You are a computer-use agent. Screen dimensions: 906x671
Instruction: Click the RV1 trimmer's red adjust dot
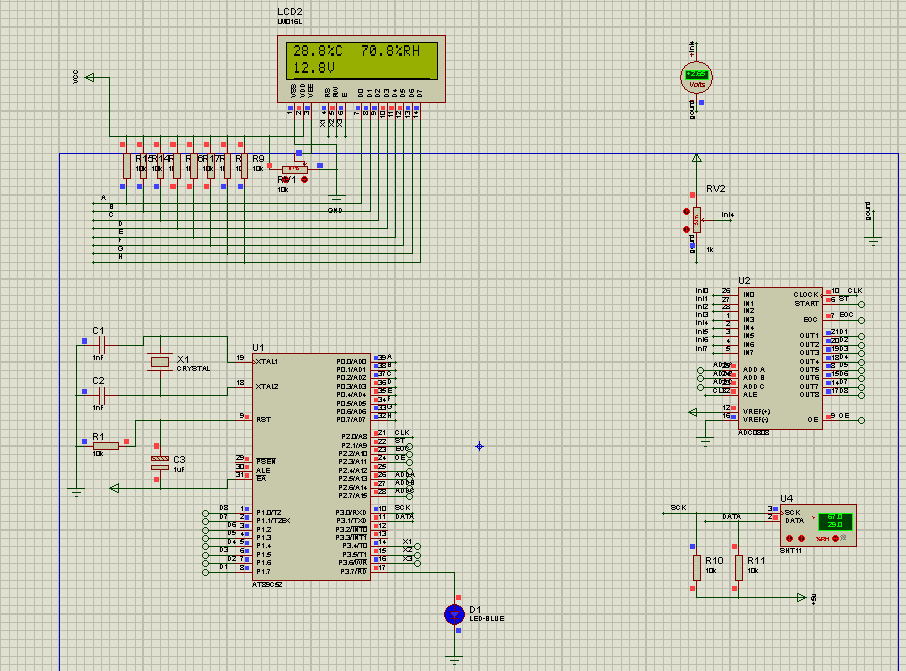pyautogui.click(x=305, y=180)
